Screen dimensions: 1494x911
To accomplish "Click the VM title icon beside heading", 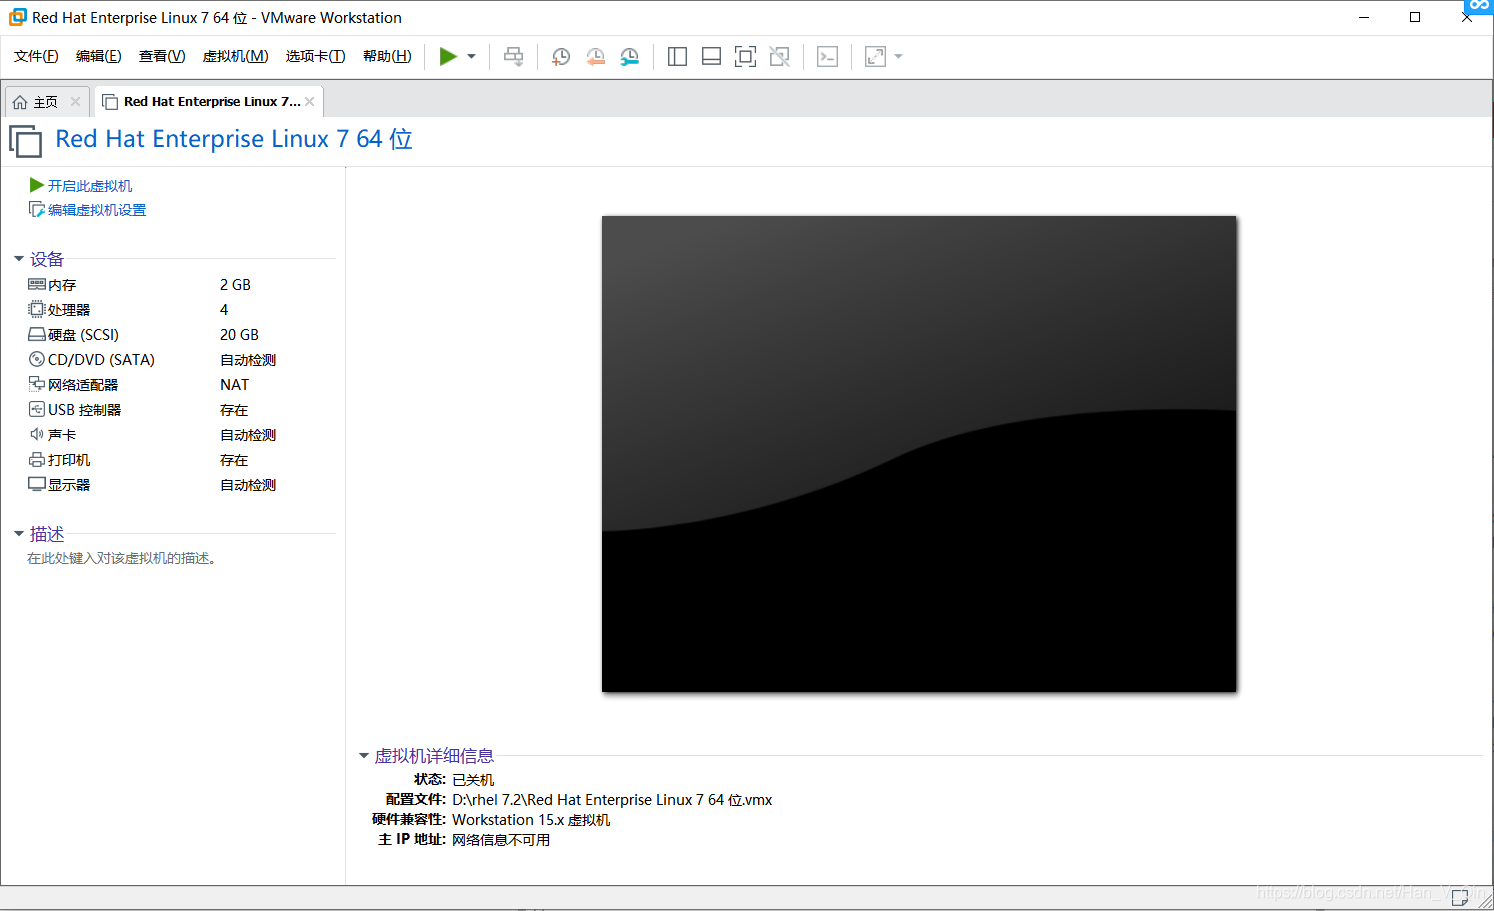I will click(x=26, y=141).
